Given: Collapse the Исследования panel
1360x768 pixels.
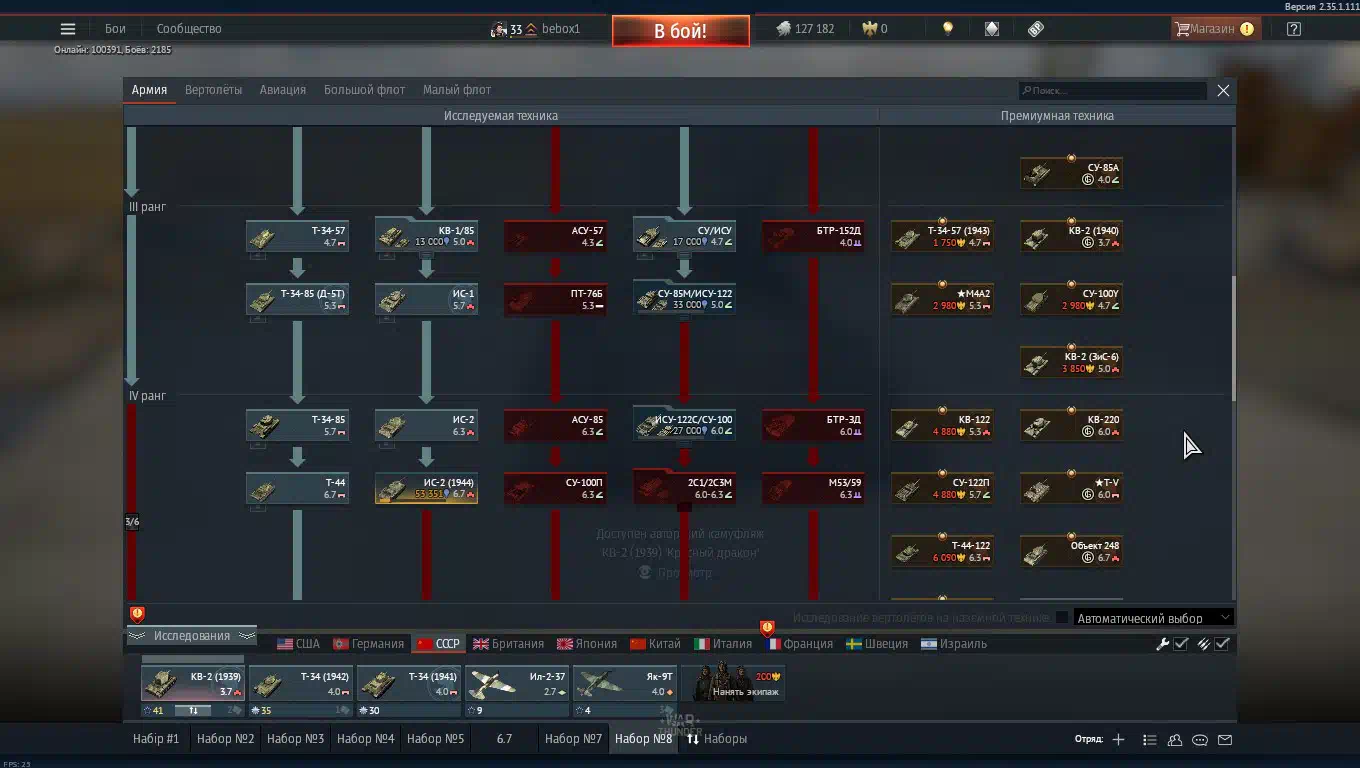Looking at the screenshot, I should pos(192,636).
